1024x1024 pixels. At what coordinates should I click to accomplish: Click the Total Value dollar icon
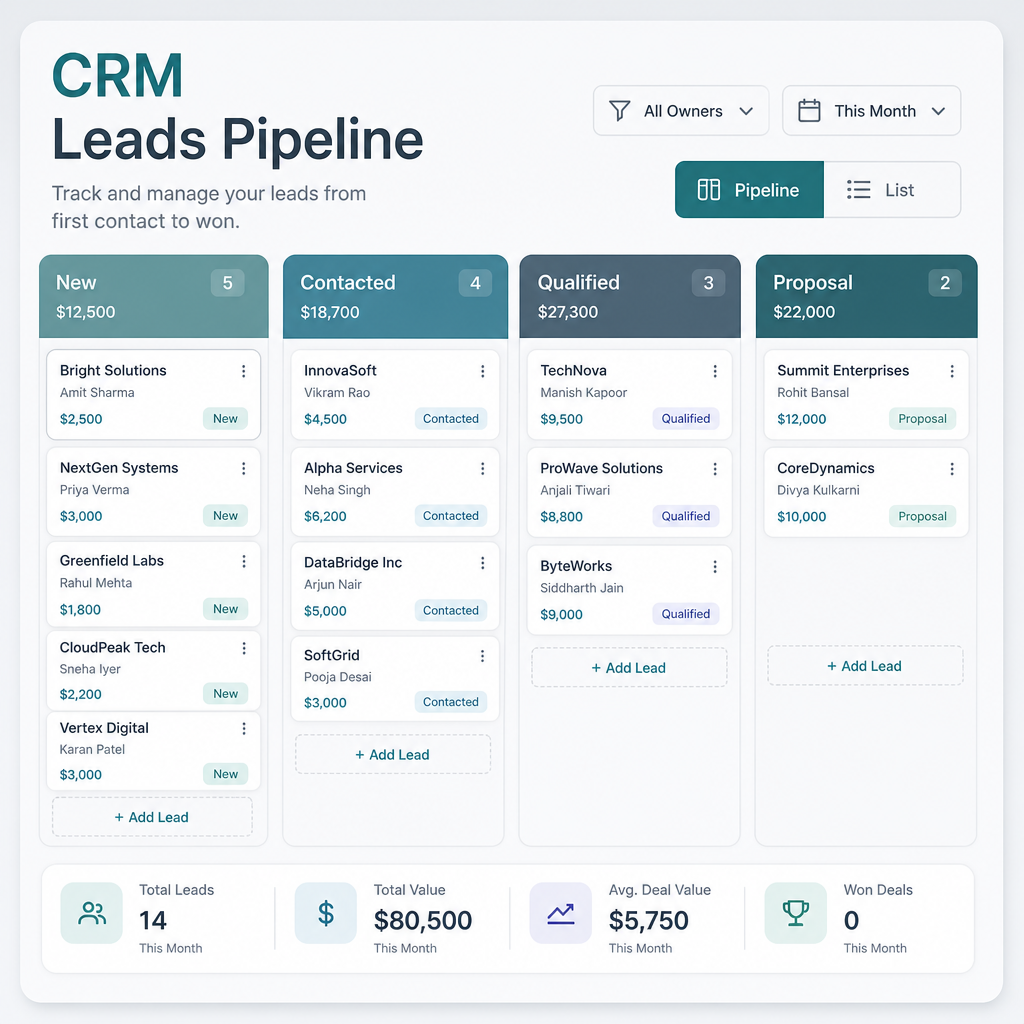[326, 913]
